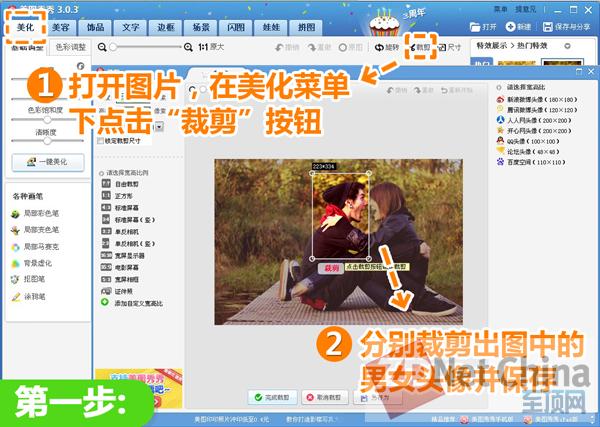Choose the 标准屏幕 landscape ratio option
The height and width of the screenshot is (427, 600).
coord(120,208)
